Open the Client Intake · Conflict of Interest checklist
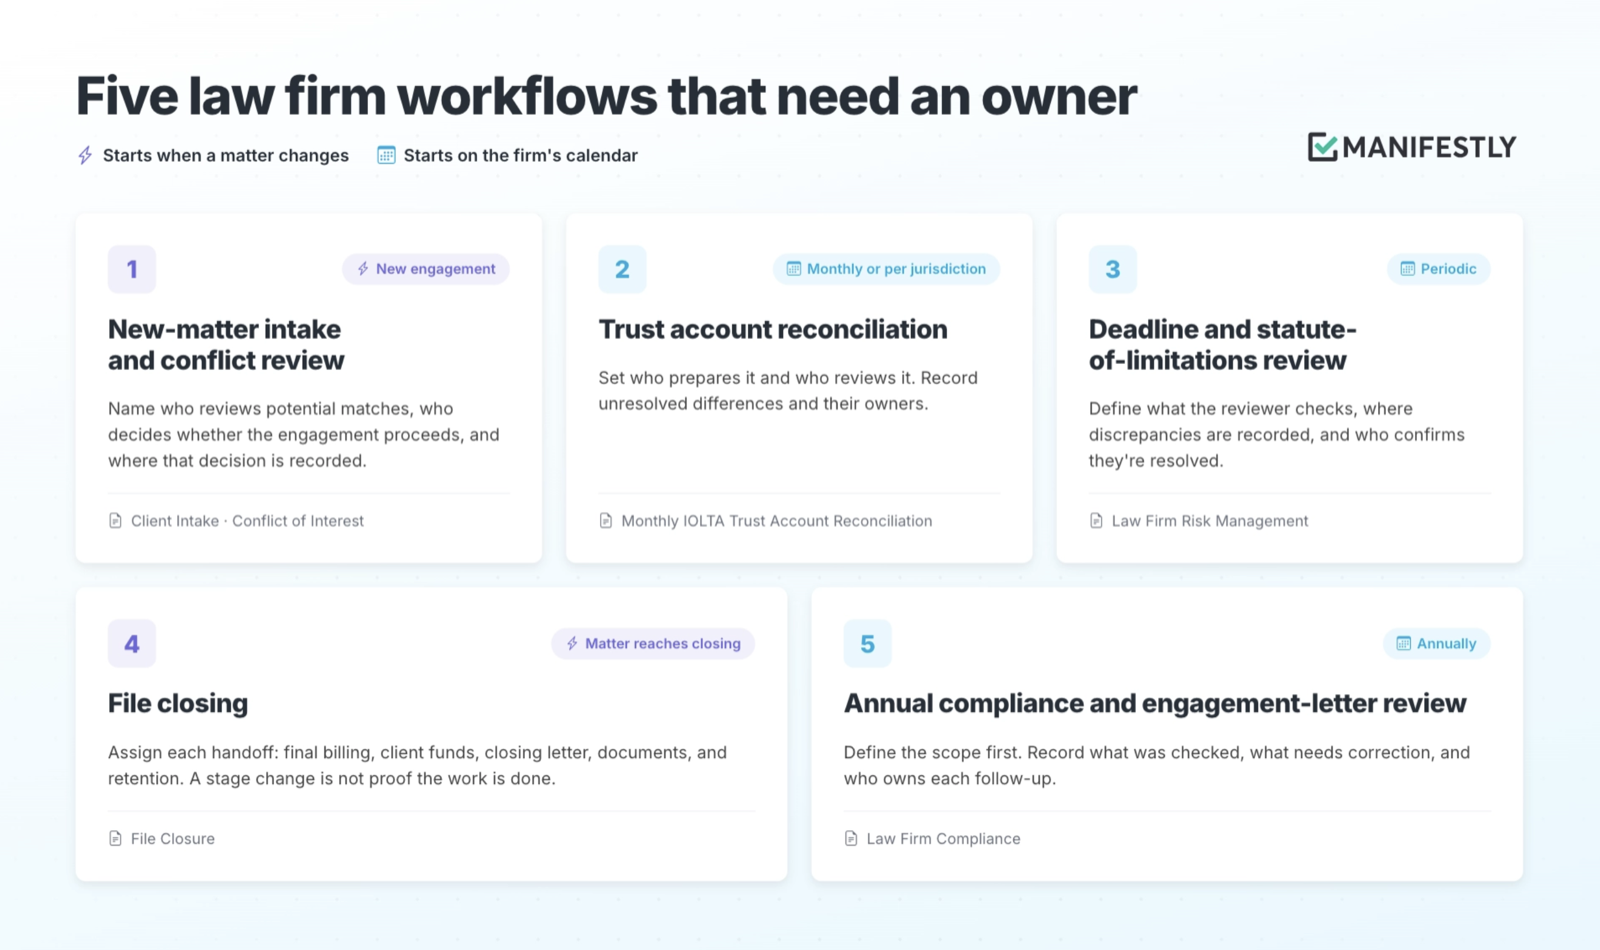 pyautogui.click(x=247, y=521)
